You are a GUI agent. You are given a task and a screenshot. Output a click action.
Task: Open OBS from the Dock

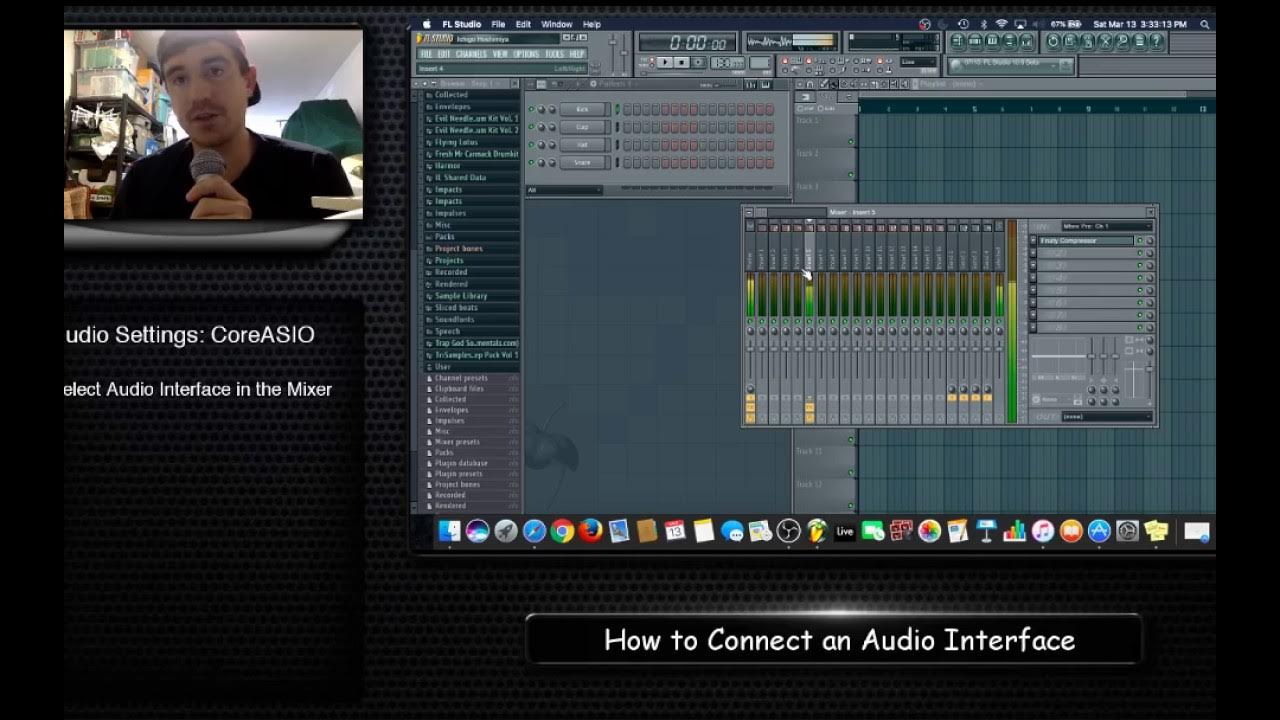click(x=788, y=532)
